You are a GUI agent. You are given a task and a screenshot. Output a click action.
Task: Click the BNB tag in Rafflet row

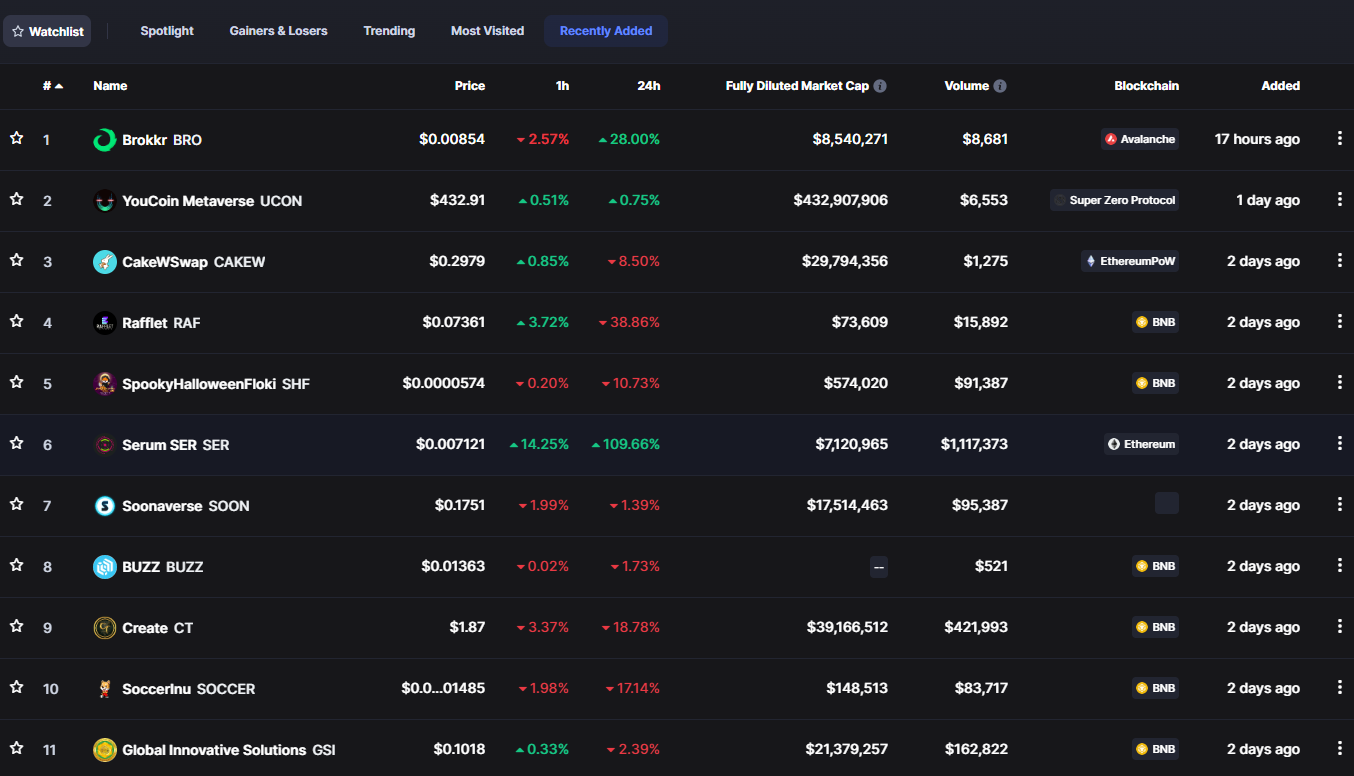coord(1156,322)
